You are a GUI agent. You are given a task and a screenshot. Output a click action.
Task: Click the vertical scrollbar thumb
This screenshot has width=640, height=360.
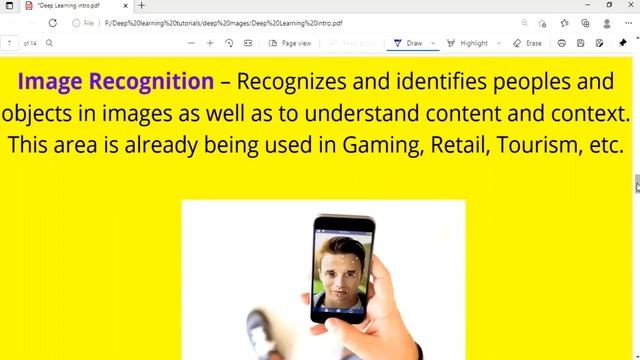coord(637,183)
